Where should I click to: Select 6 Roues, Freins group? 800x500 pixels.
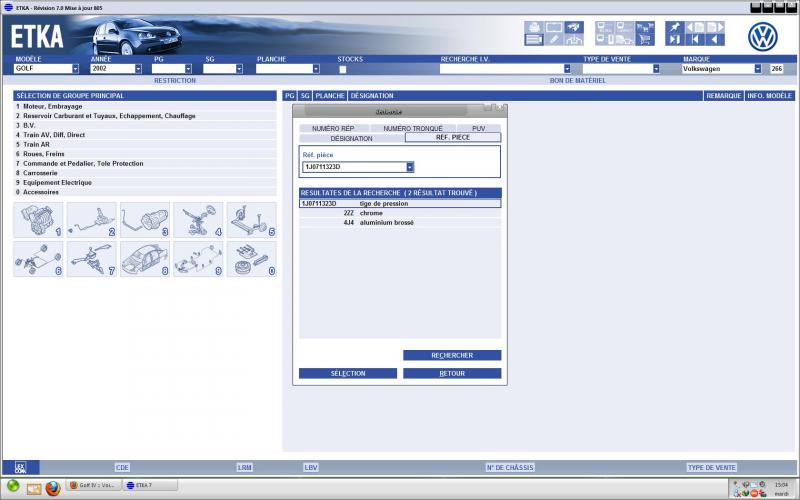click(x=145, y=154)
